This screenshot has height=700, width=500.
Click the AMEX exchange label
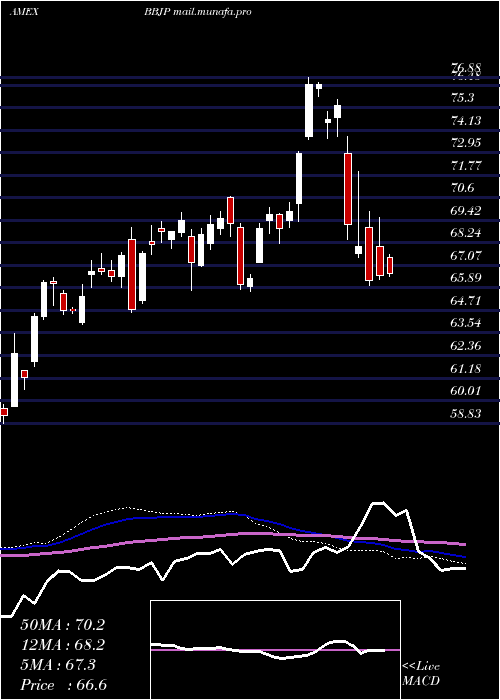23,12
